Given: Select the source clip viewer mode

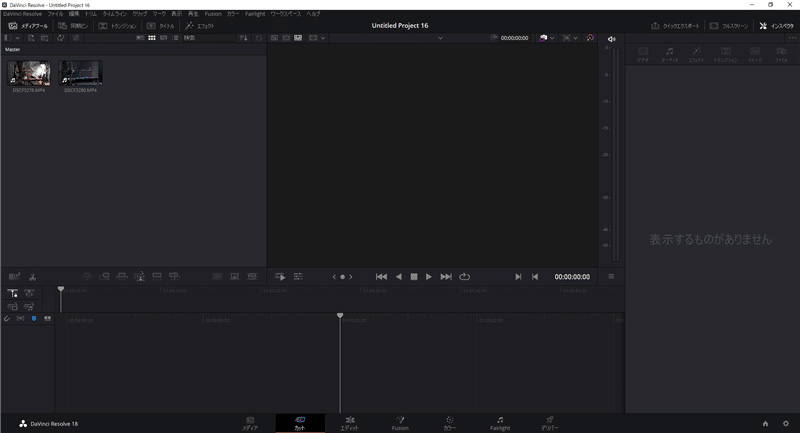Looking at the screenshot, I should [274, 38].
